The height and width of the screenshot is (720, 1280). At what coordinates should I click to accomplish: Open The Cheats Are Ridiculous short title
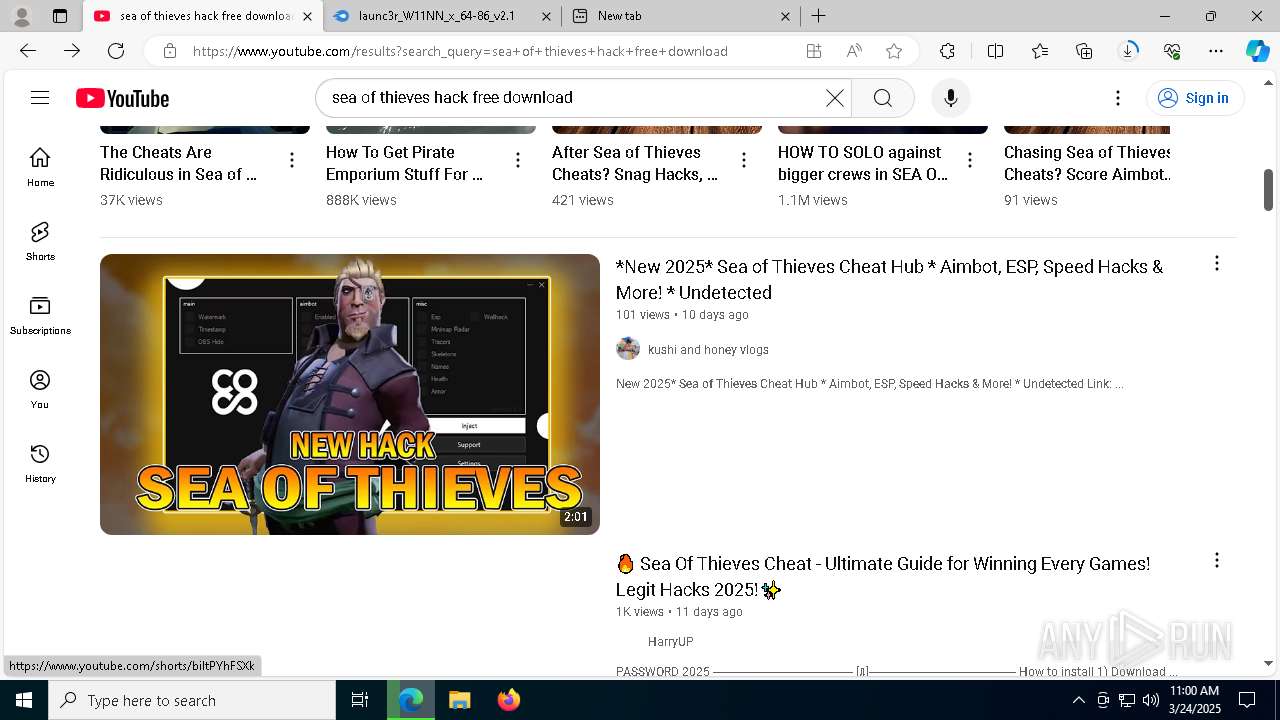point(178,163)
